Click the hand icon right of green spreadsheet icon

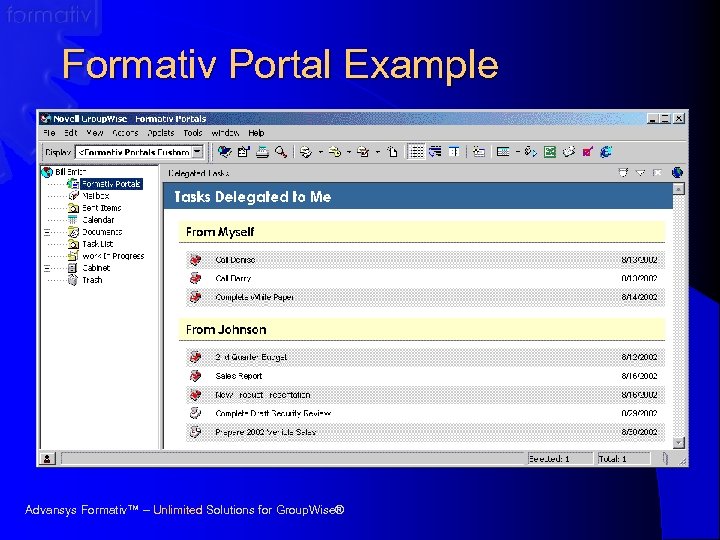click(x=568, y=152)
